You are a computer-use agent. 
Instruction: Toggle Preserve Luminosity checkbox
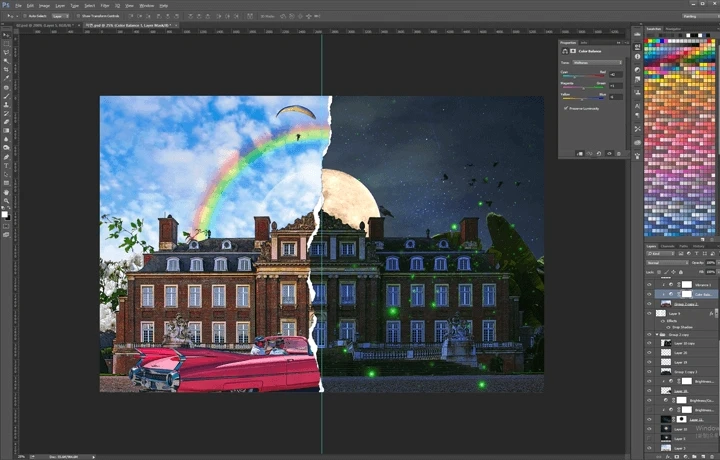click(x=566, y=108)
